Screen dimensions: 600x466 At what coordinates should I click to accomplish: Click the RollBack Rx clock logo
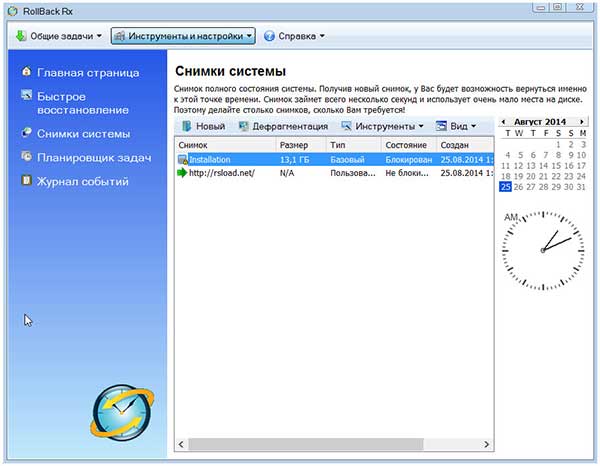pos(122,412)
